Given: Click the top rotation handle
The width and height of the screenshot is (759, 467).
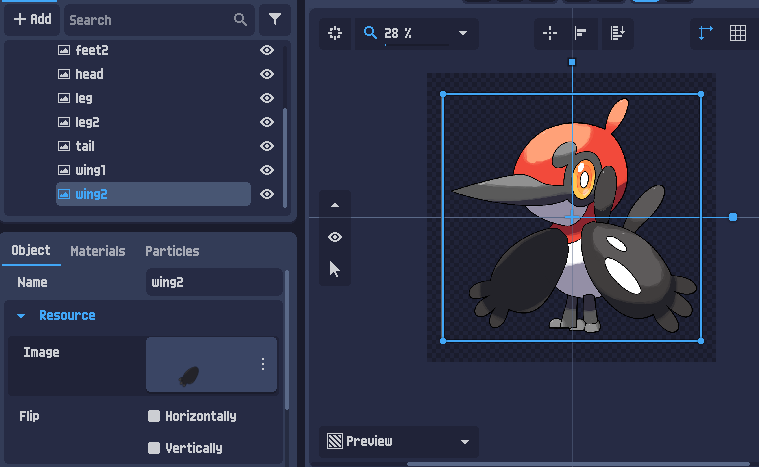Looking at the screenshot, I should tap(572, 62).
